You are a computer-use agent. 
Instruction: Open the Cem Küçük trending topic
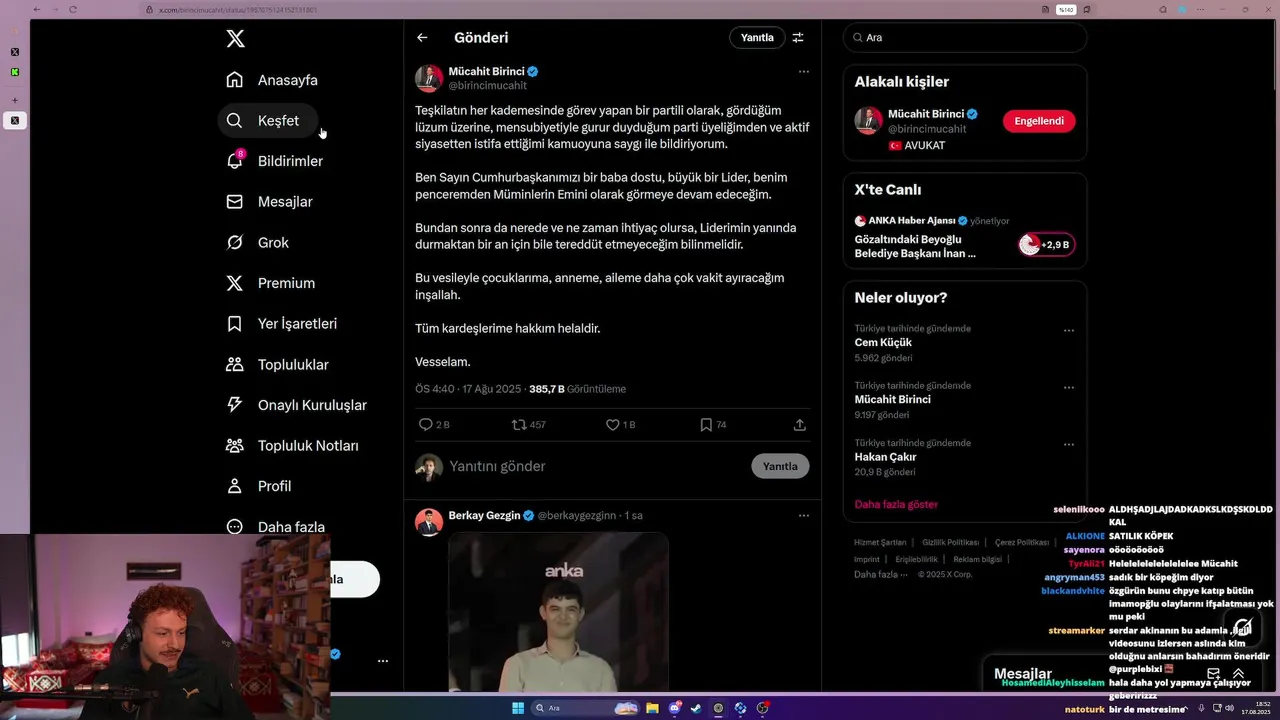(x=883, y=343)
